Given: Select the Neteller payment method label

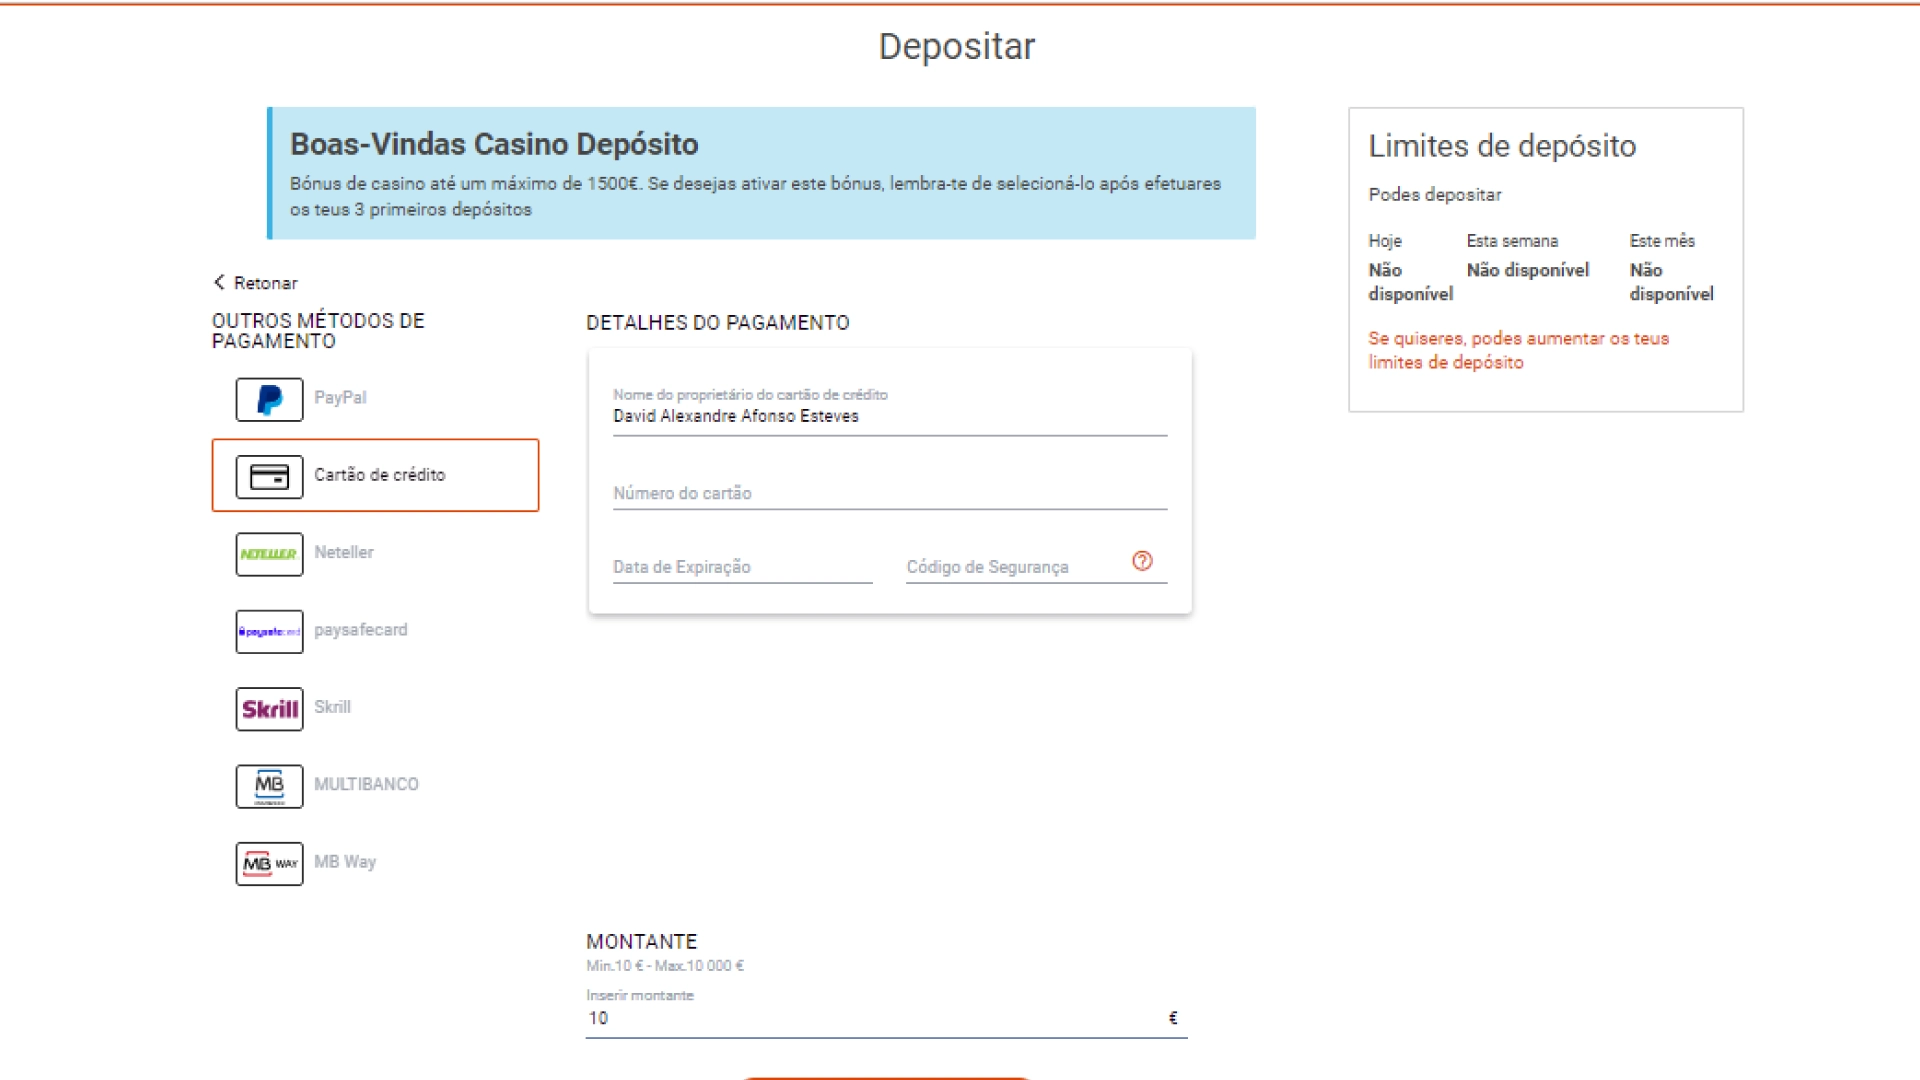Looking at the screenshot, I should 343,552.
